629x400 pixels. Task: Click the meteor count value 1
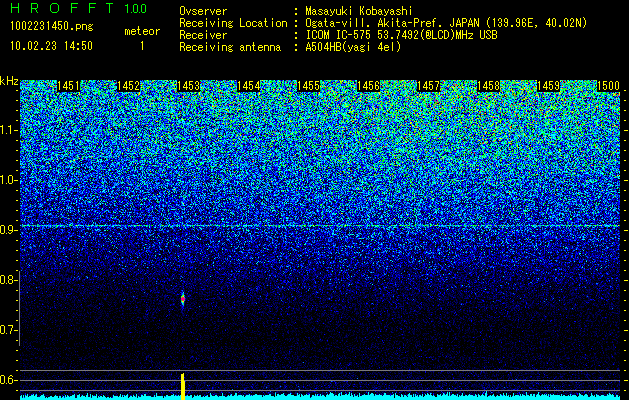pyautogui.click(x=142, y=46)
